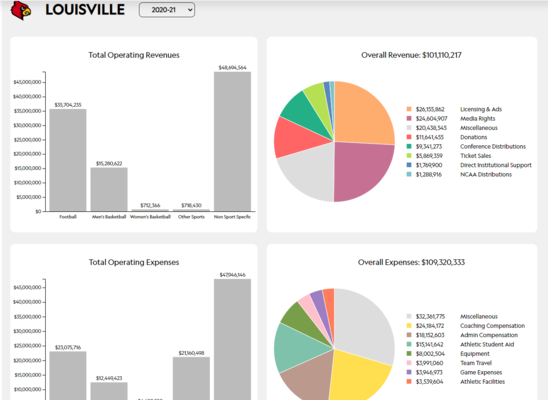Viewport: 548px width, 400px height.
Task: Click the Ticket Sales legend swatch
Action: coord(409,156)
